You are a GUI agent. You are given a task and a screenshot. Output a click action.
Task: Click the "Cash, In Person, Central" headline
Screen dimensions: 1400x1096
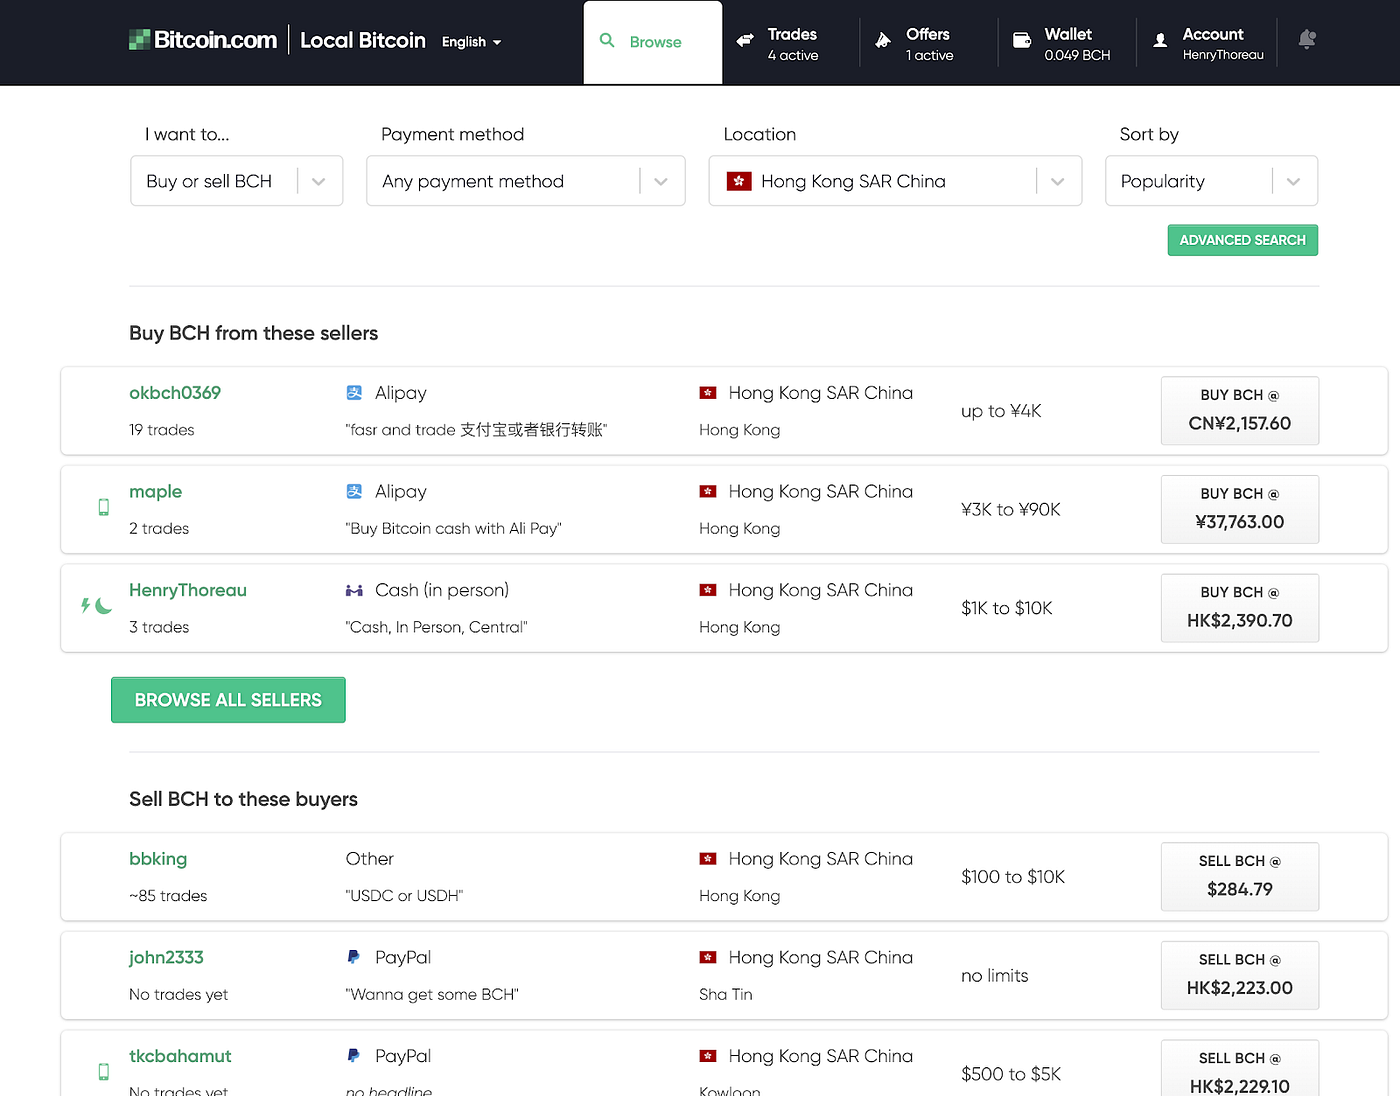click(x=437, y=627)
